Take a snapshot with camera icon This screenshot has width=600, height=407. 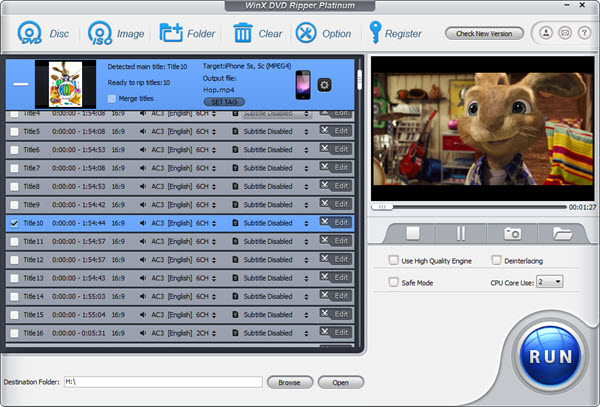512,233
